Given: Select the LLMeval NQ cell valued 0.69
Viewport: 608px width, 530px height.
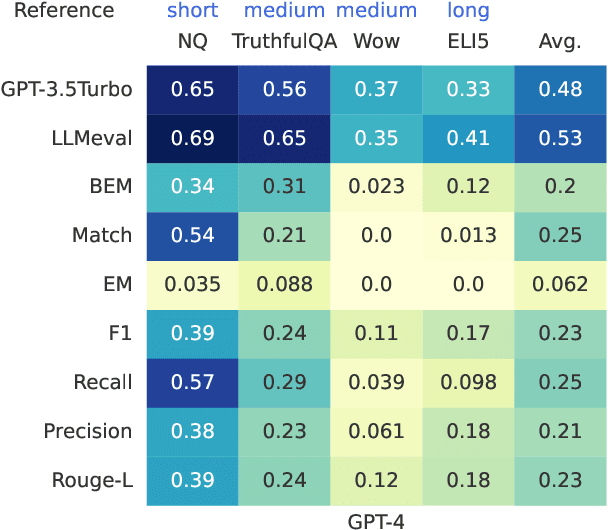Looking at the screenshot, I should [x=194, y=138].
